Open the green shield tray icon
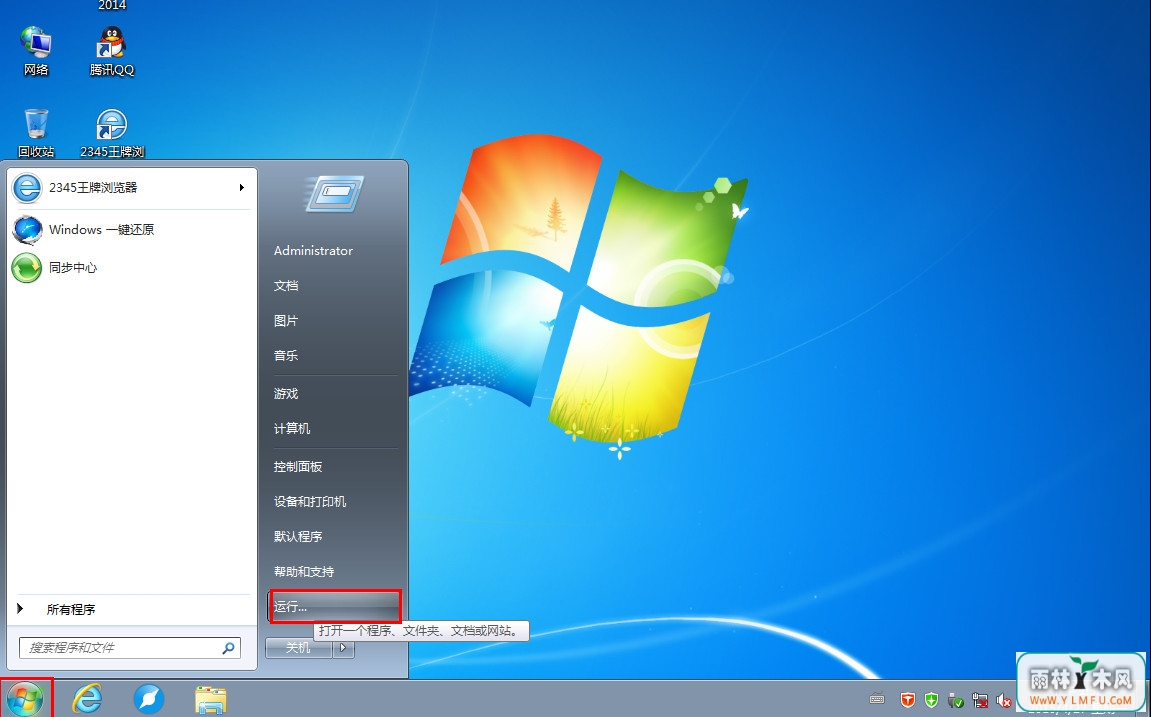Image resolution: width=1151 pixels, height=717 pixels. click(932, 699)
